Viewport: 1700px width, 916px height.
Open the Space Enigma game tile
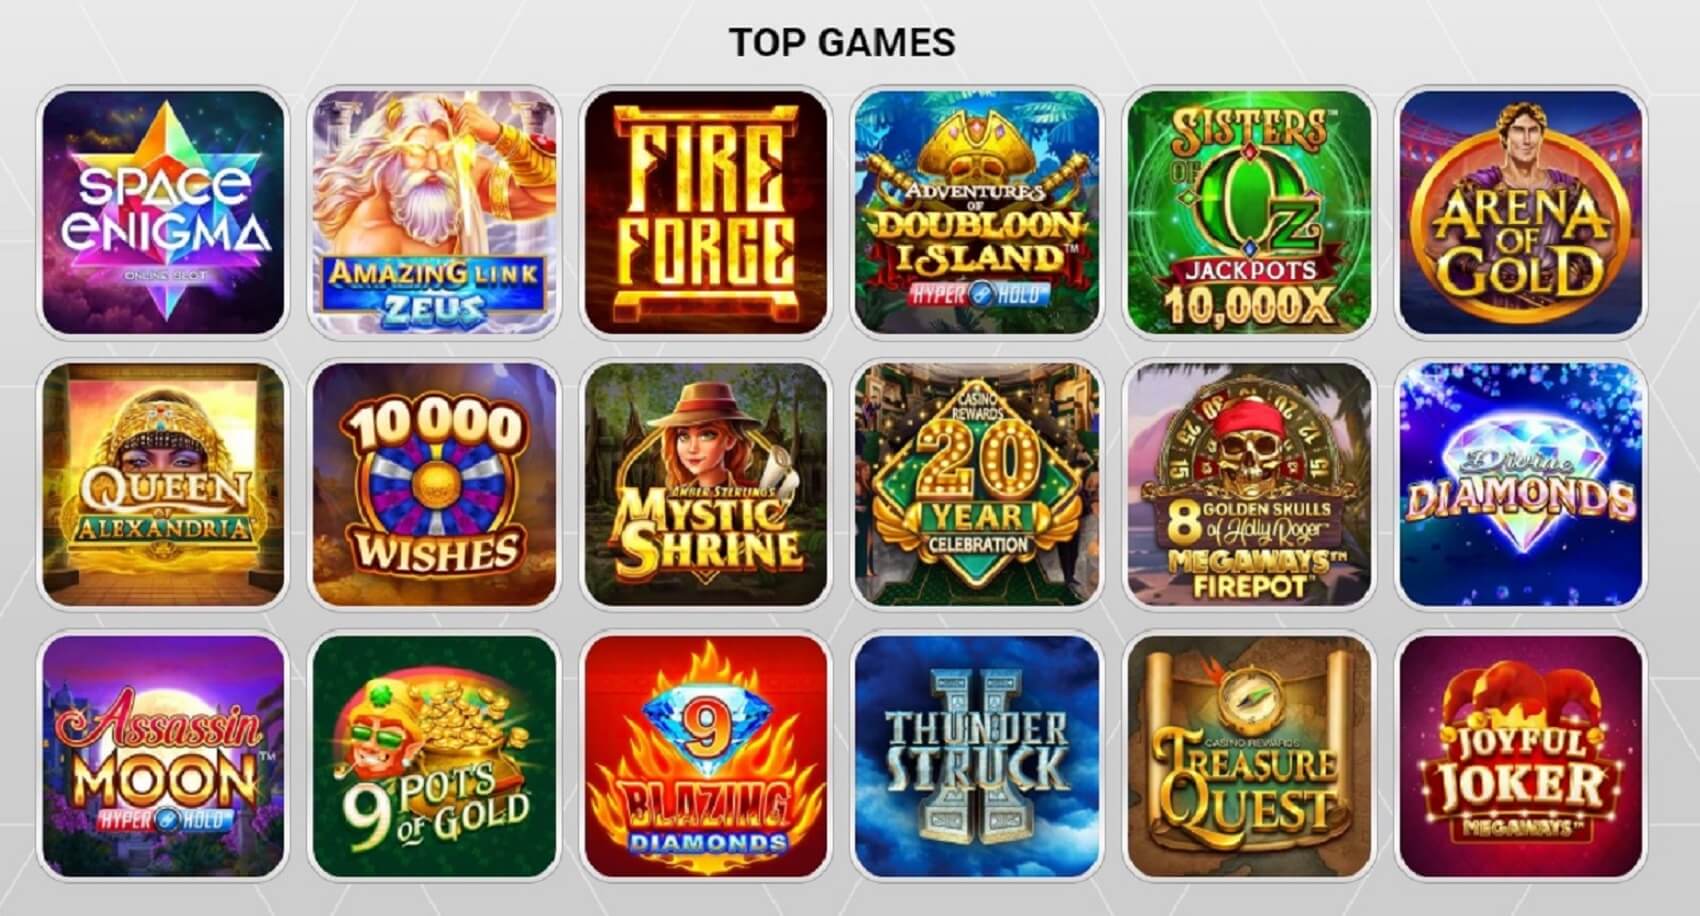click(x=162, y=212)
